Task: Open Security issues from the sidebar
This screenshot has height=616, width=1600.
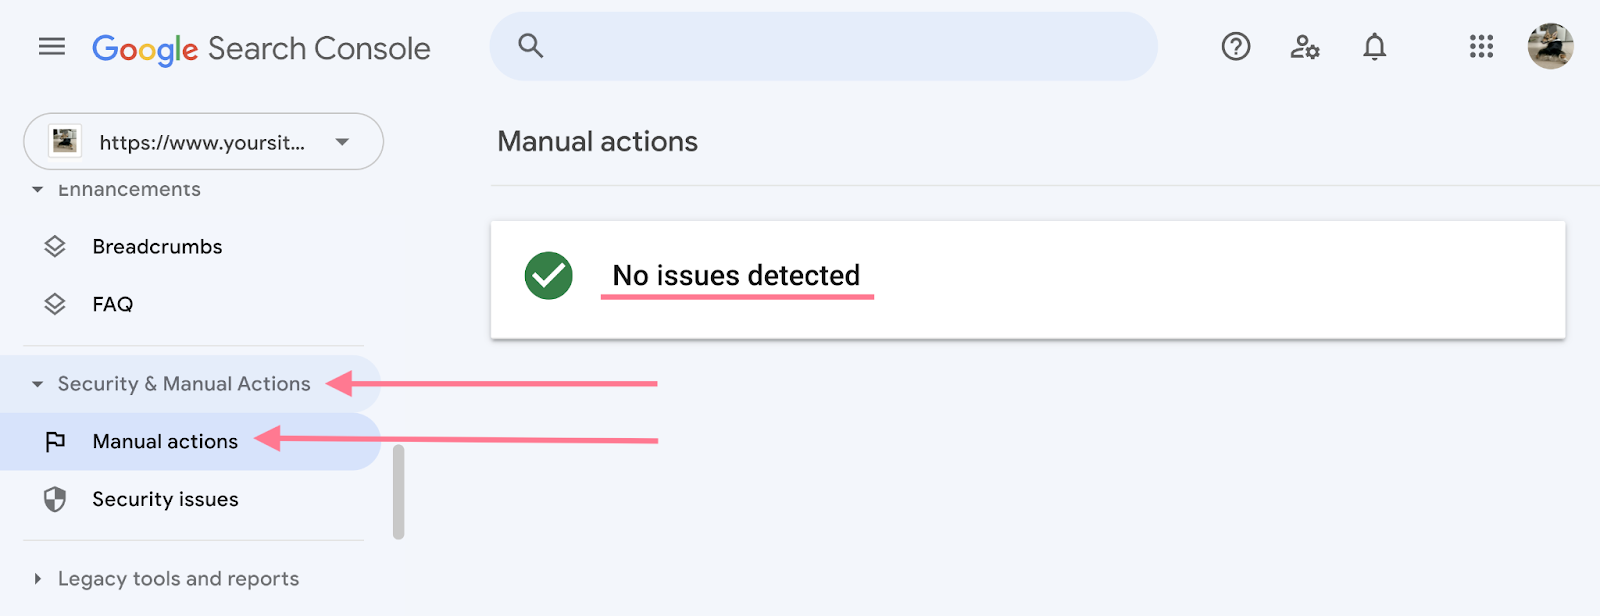Action: (x=165, y=499)
